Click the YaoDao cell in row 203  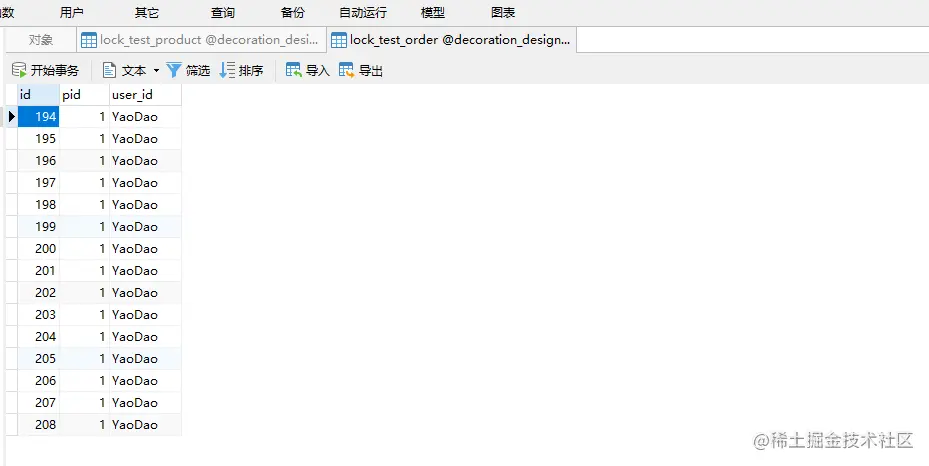point(145,314)
